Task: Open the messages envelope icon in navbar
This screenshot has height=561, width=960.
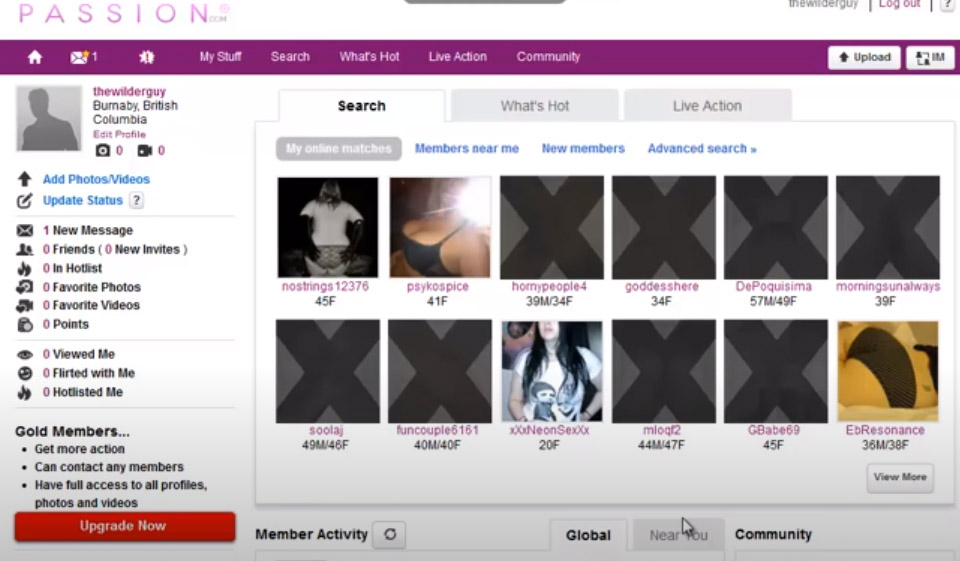Action: 80,57
